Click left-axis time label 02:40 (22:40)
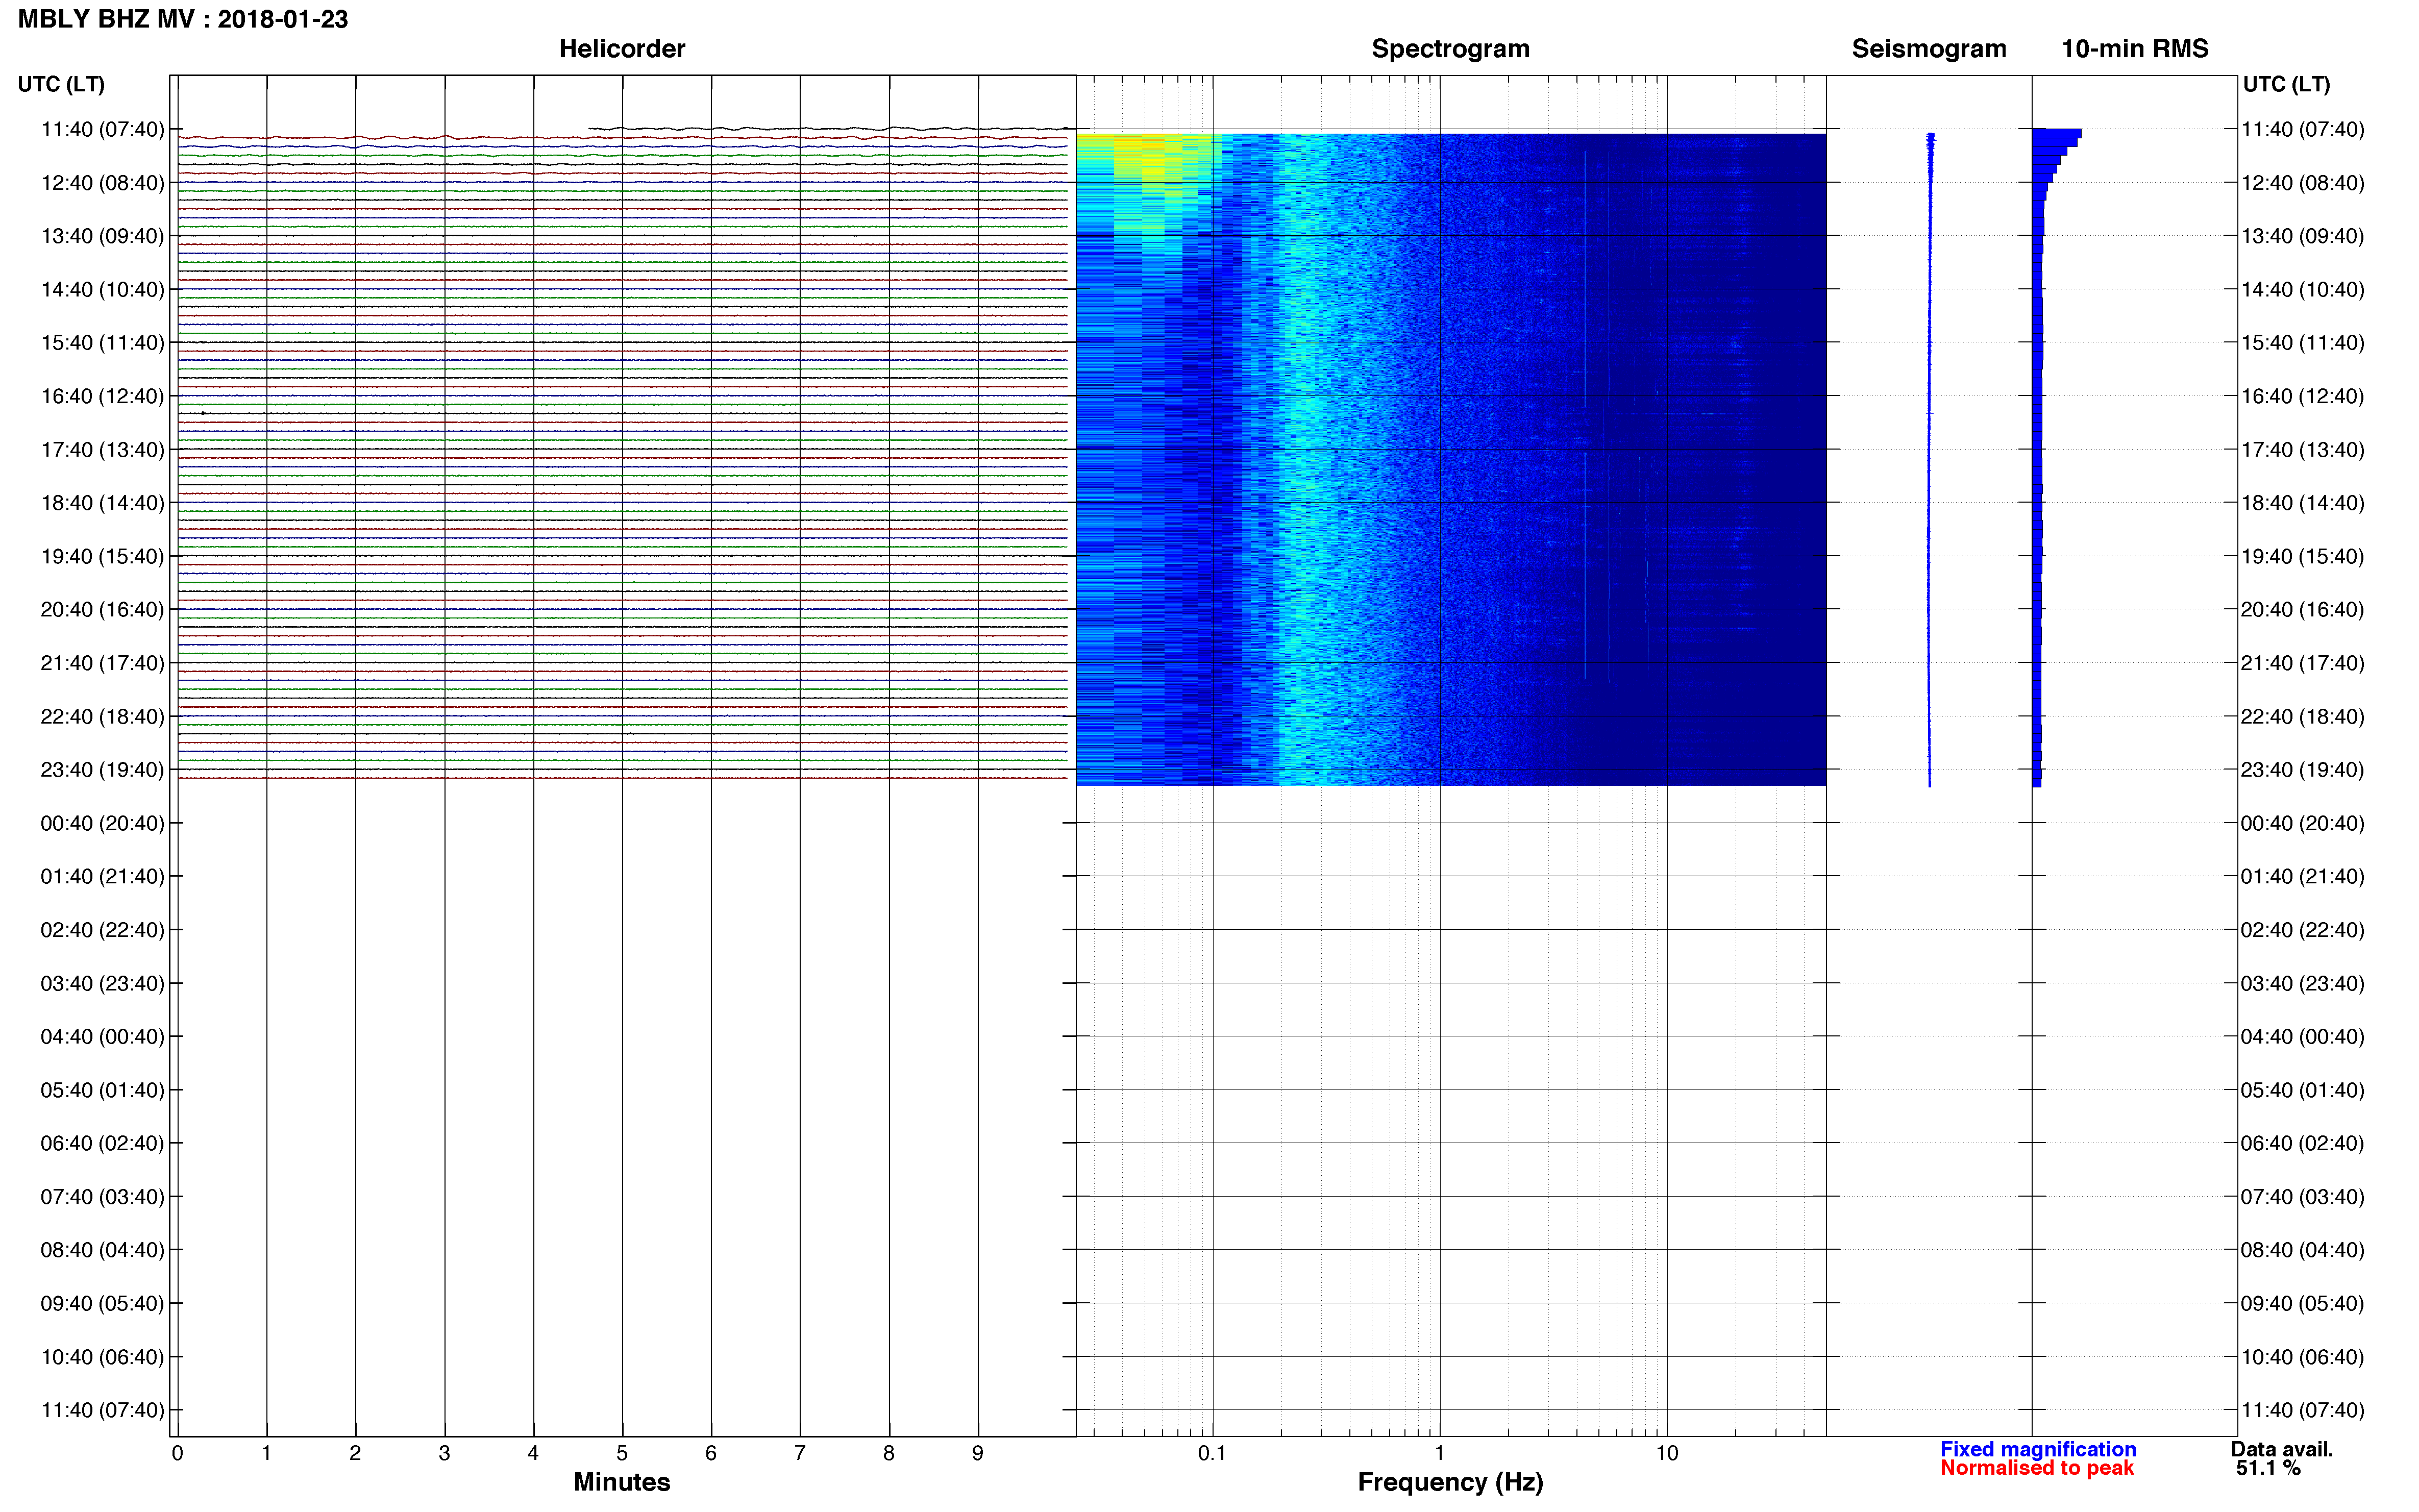The image size is (2419, 1512). tap(102, 930)
